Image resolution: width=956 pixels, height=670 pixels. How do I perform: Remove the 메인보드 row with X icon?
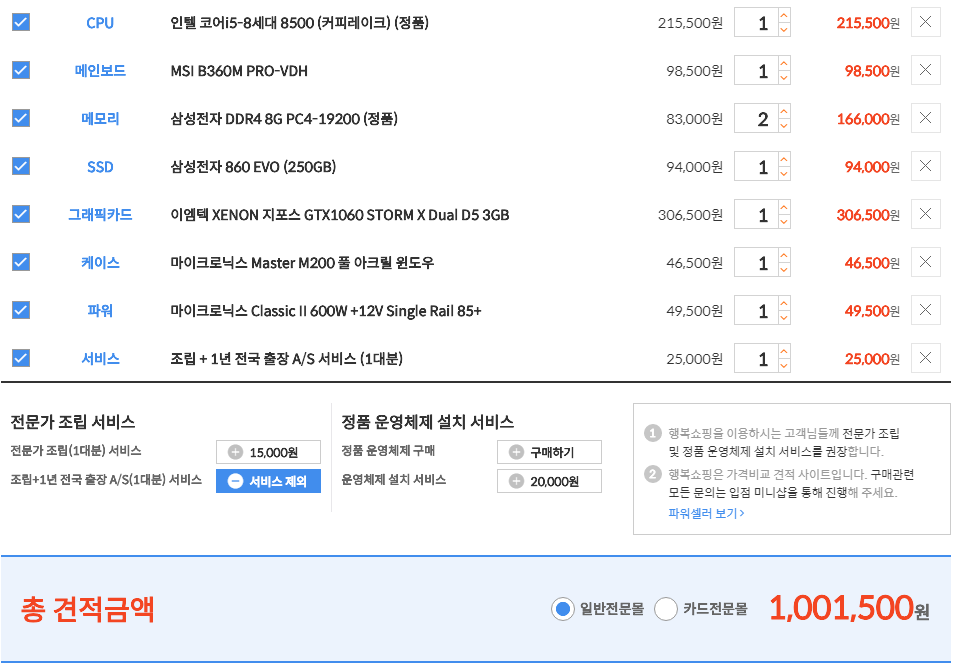[925, 70]
